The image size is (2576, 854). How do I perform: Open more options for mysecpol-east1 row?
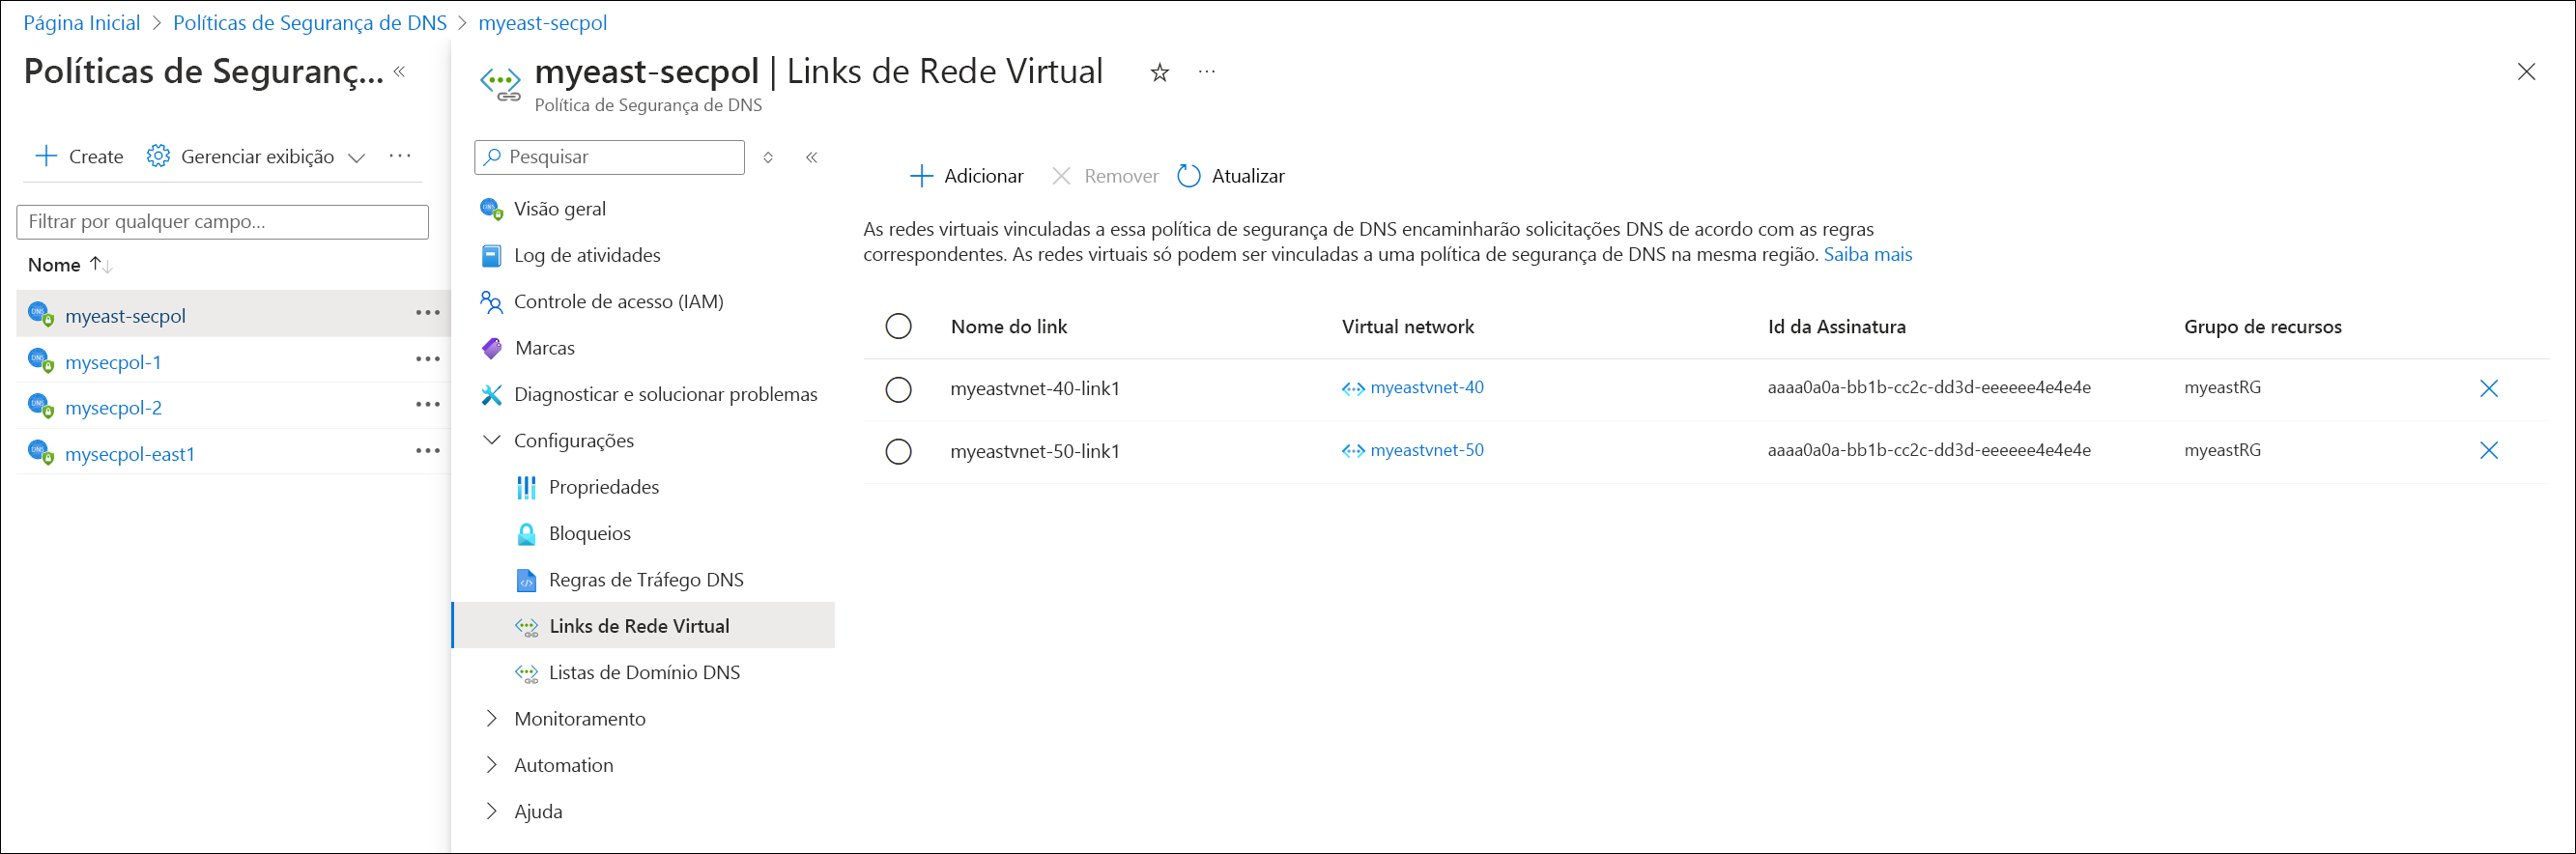pyautogui.click(x=428, y=451)
